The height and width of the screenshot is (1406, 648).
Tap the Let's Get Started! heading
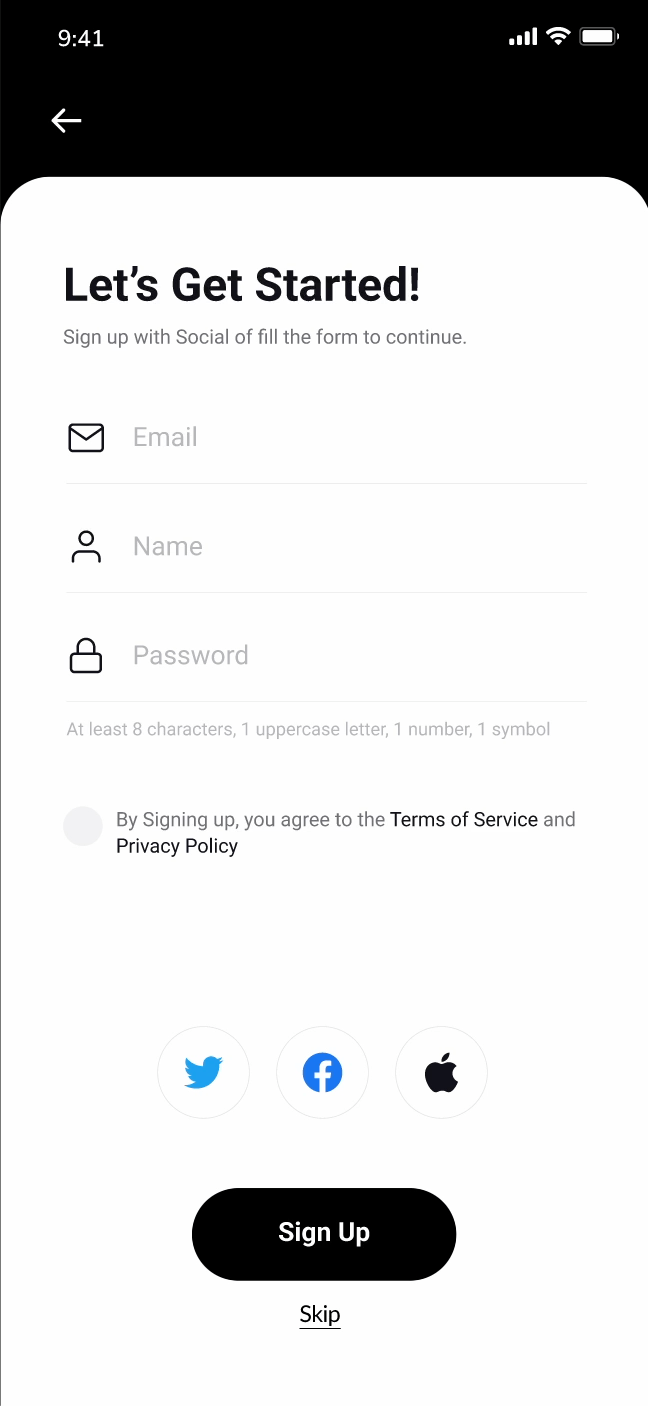point(242,284)
